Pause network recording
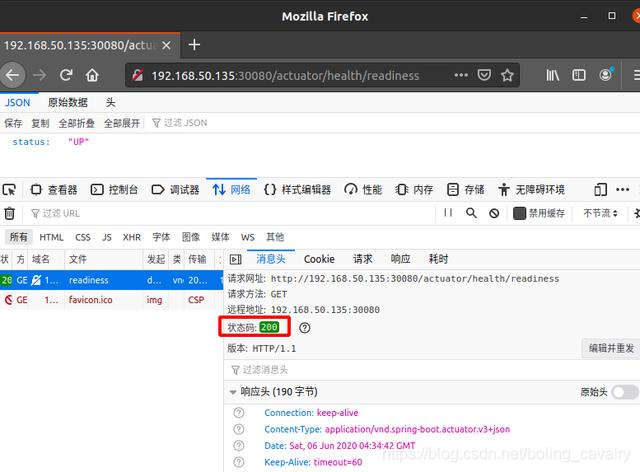640x472 pixels. (x=448, y=213)
